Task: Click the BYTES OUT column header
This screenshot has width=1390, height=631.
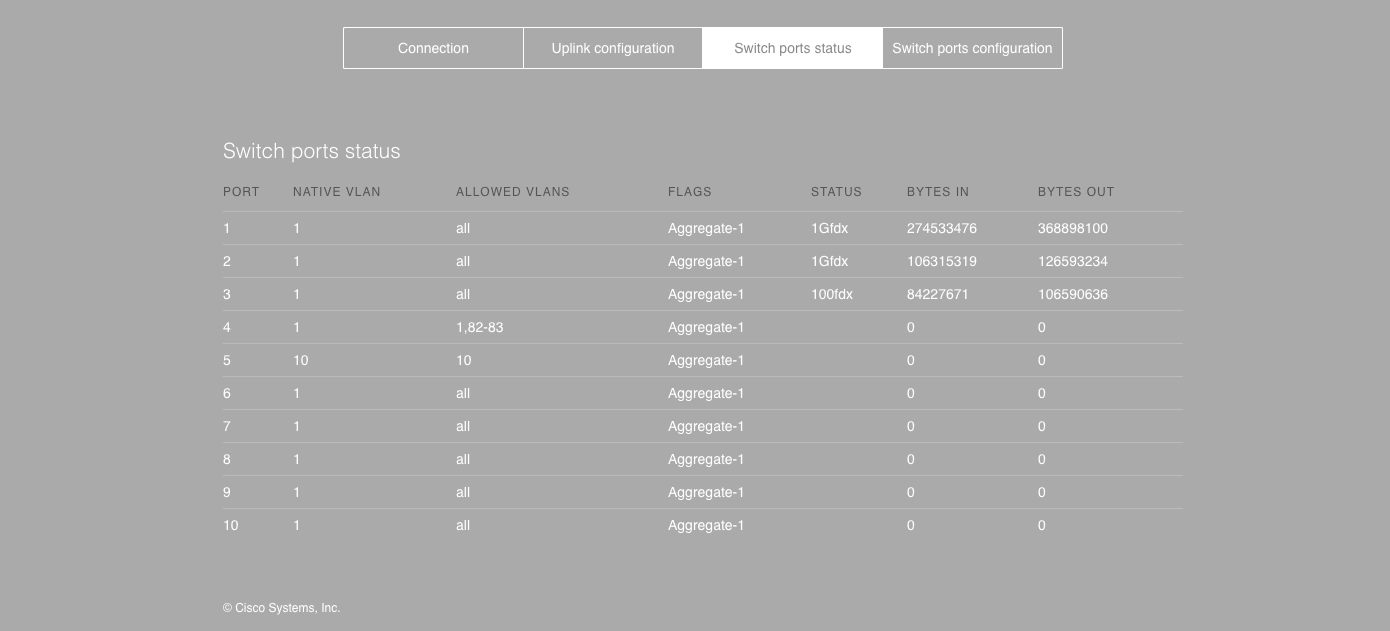Action: (x=1076, y=192)
